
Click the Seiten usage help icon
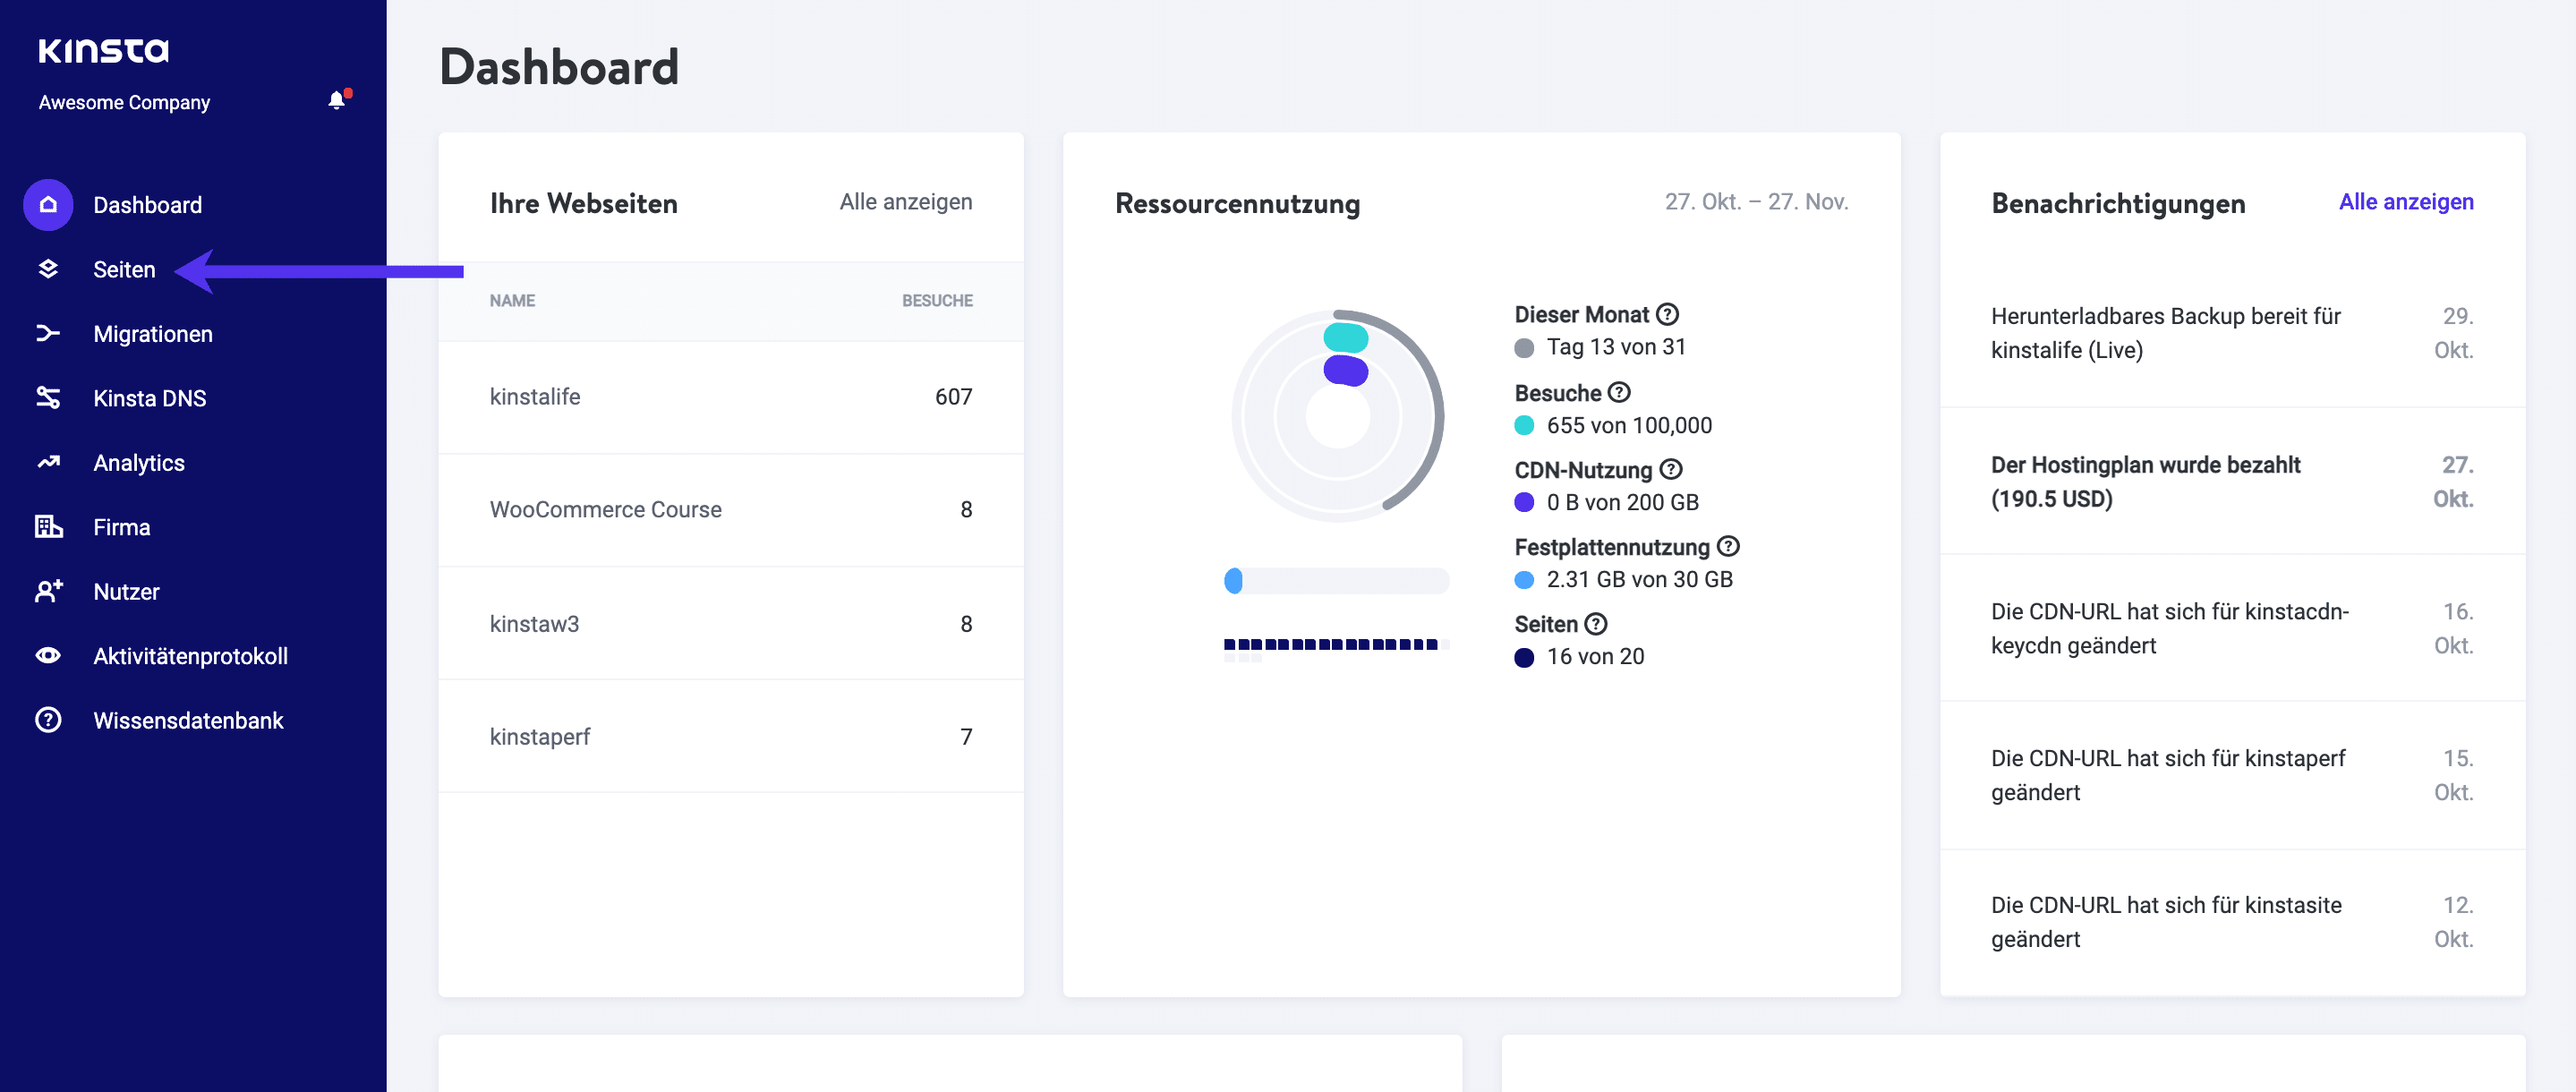(x=1596, y=623)
